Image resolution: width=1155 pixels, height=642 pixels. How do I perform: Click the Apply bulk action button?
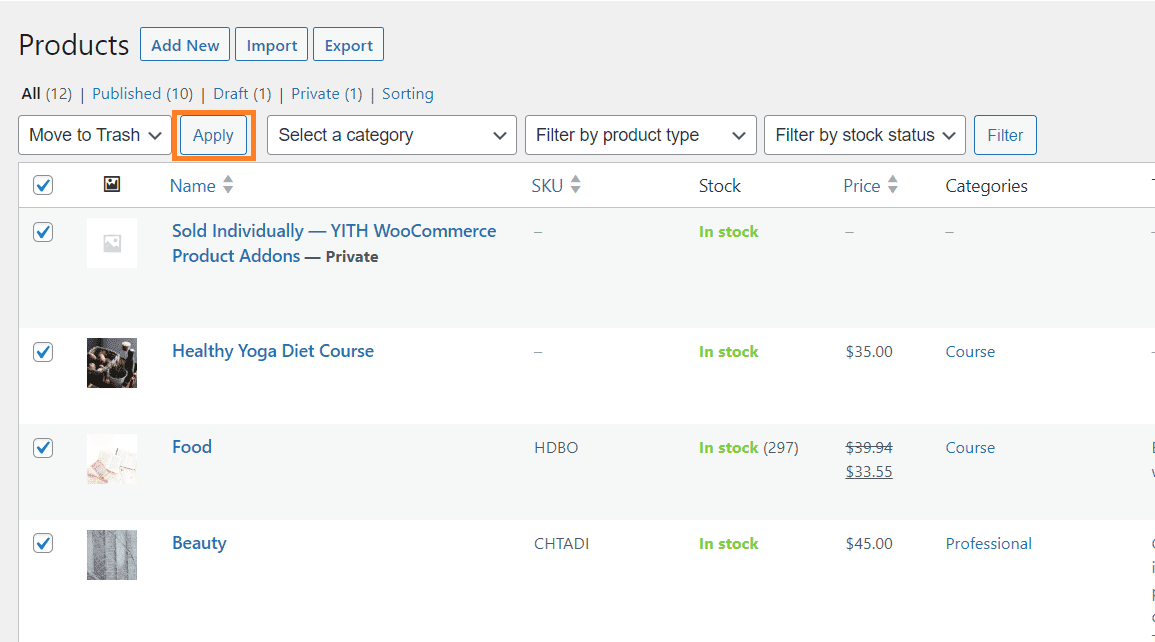[214, 135]
